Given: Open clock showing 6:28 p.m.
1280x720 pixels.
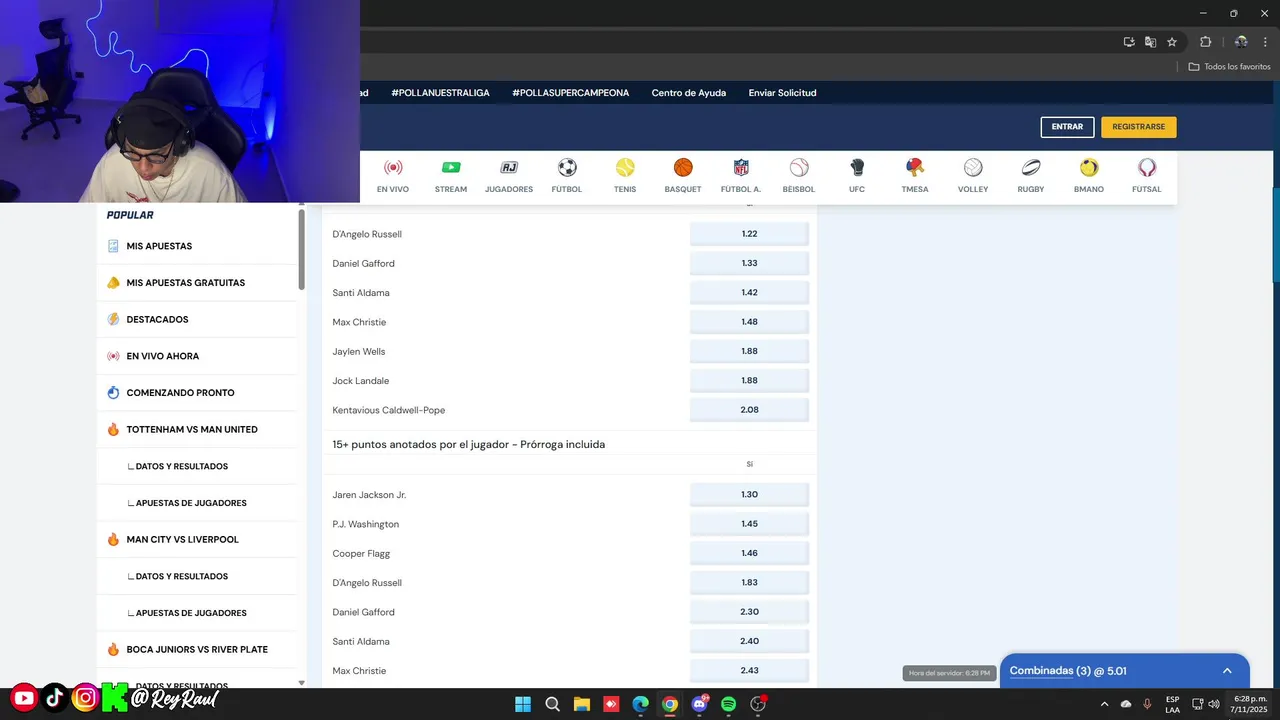Looking at the screenshot, I should tap(1247, 704).
